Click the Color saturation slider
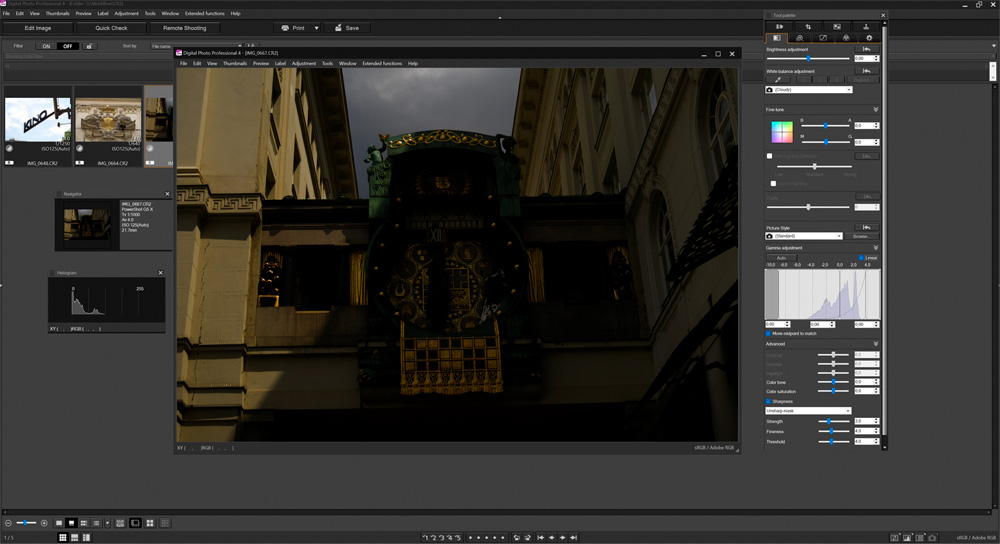 click(x=834, y=391)
